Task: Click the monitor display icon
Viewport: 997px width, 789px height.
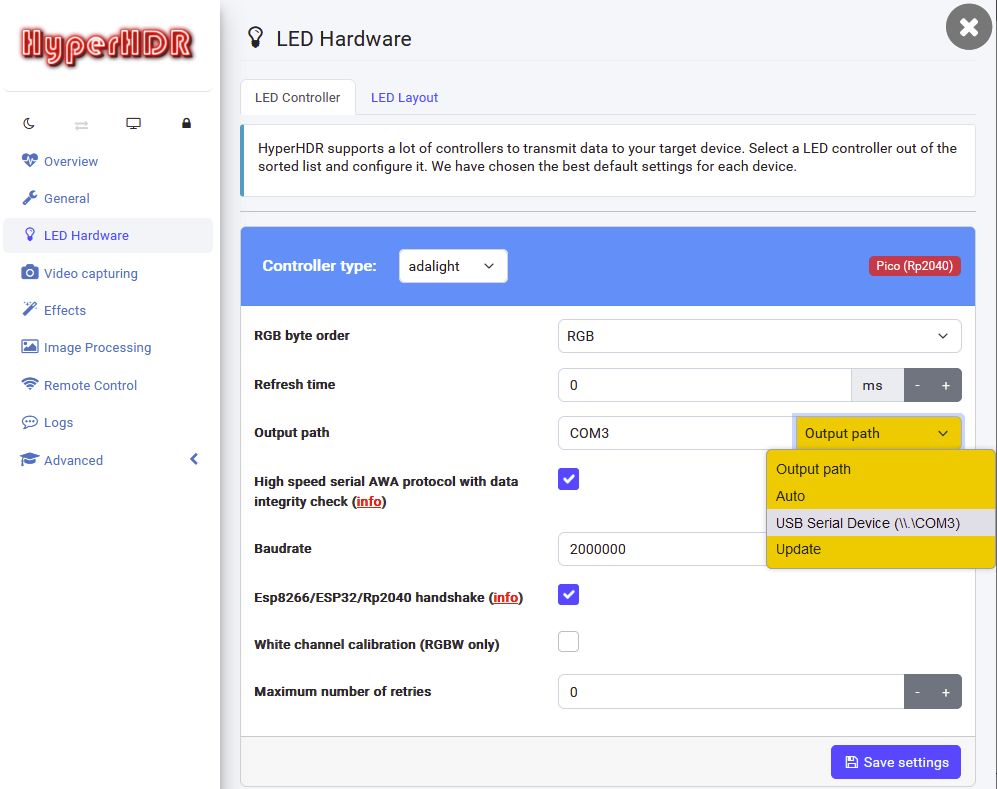Action: (134, 123)
